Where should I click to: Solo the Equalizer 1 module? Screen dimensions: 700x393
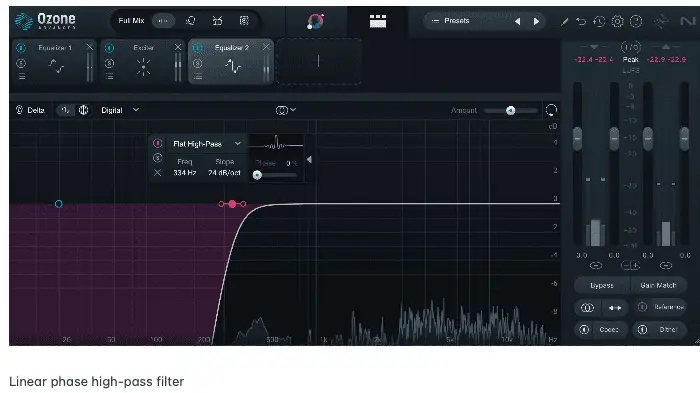pos(21,63)
